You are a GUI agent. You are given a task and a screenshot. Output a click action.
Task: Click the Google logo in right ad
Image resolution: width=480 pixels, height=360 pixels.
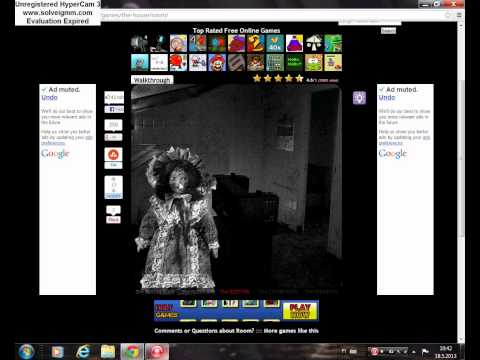click(x=393, y=154)
